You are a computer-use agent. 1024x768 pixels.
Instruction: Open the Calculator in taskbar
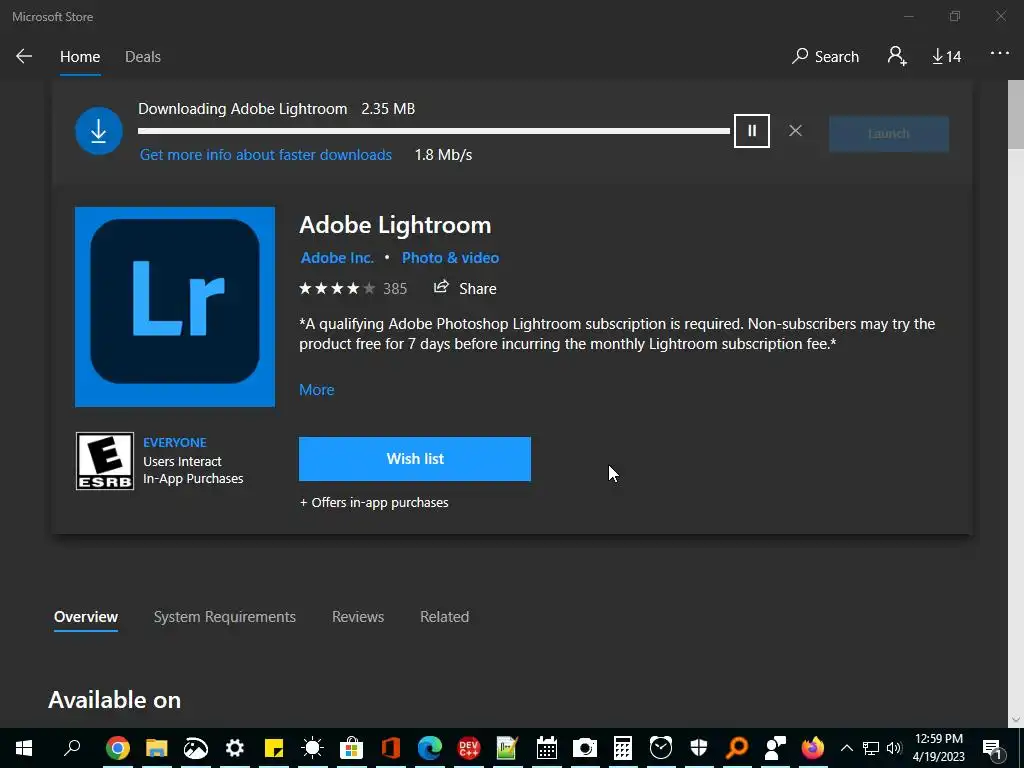622,748
